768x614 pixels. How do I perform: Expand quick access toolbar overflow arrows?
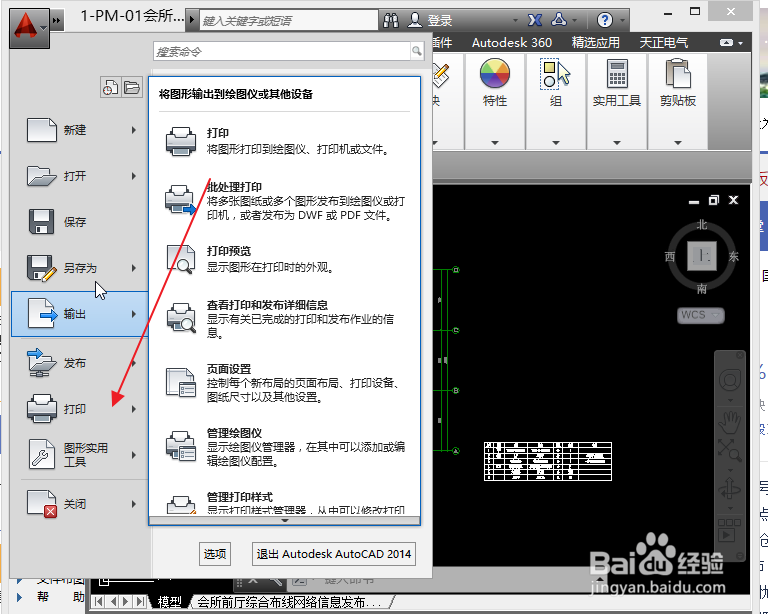(x=57, y=21)
